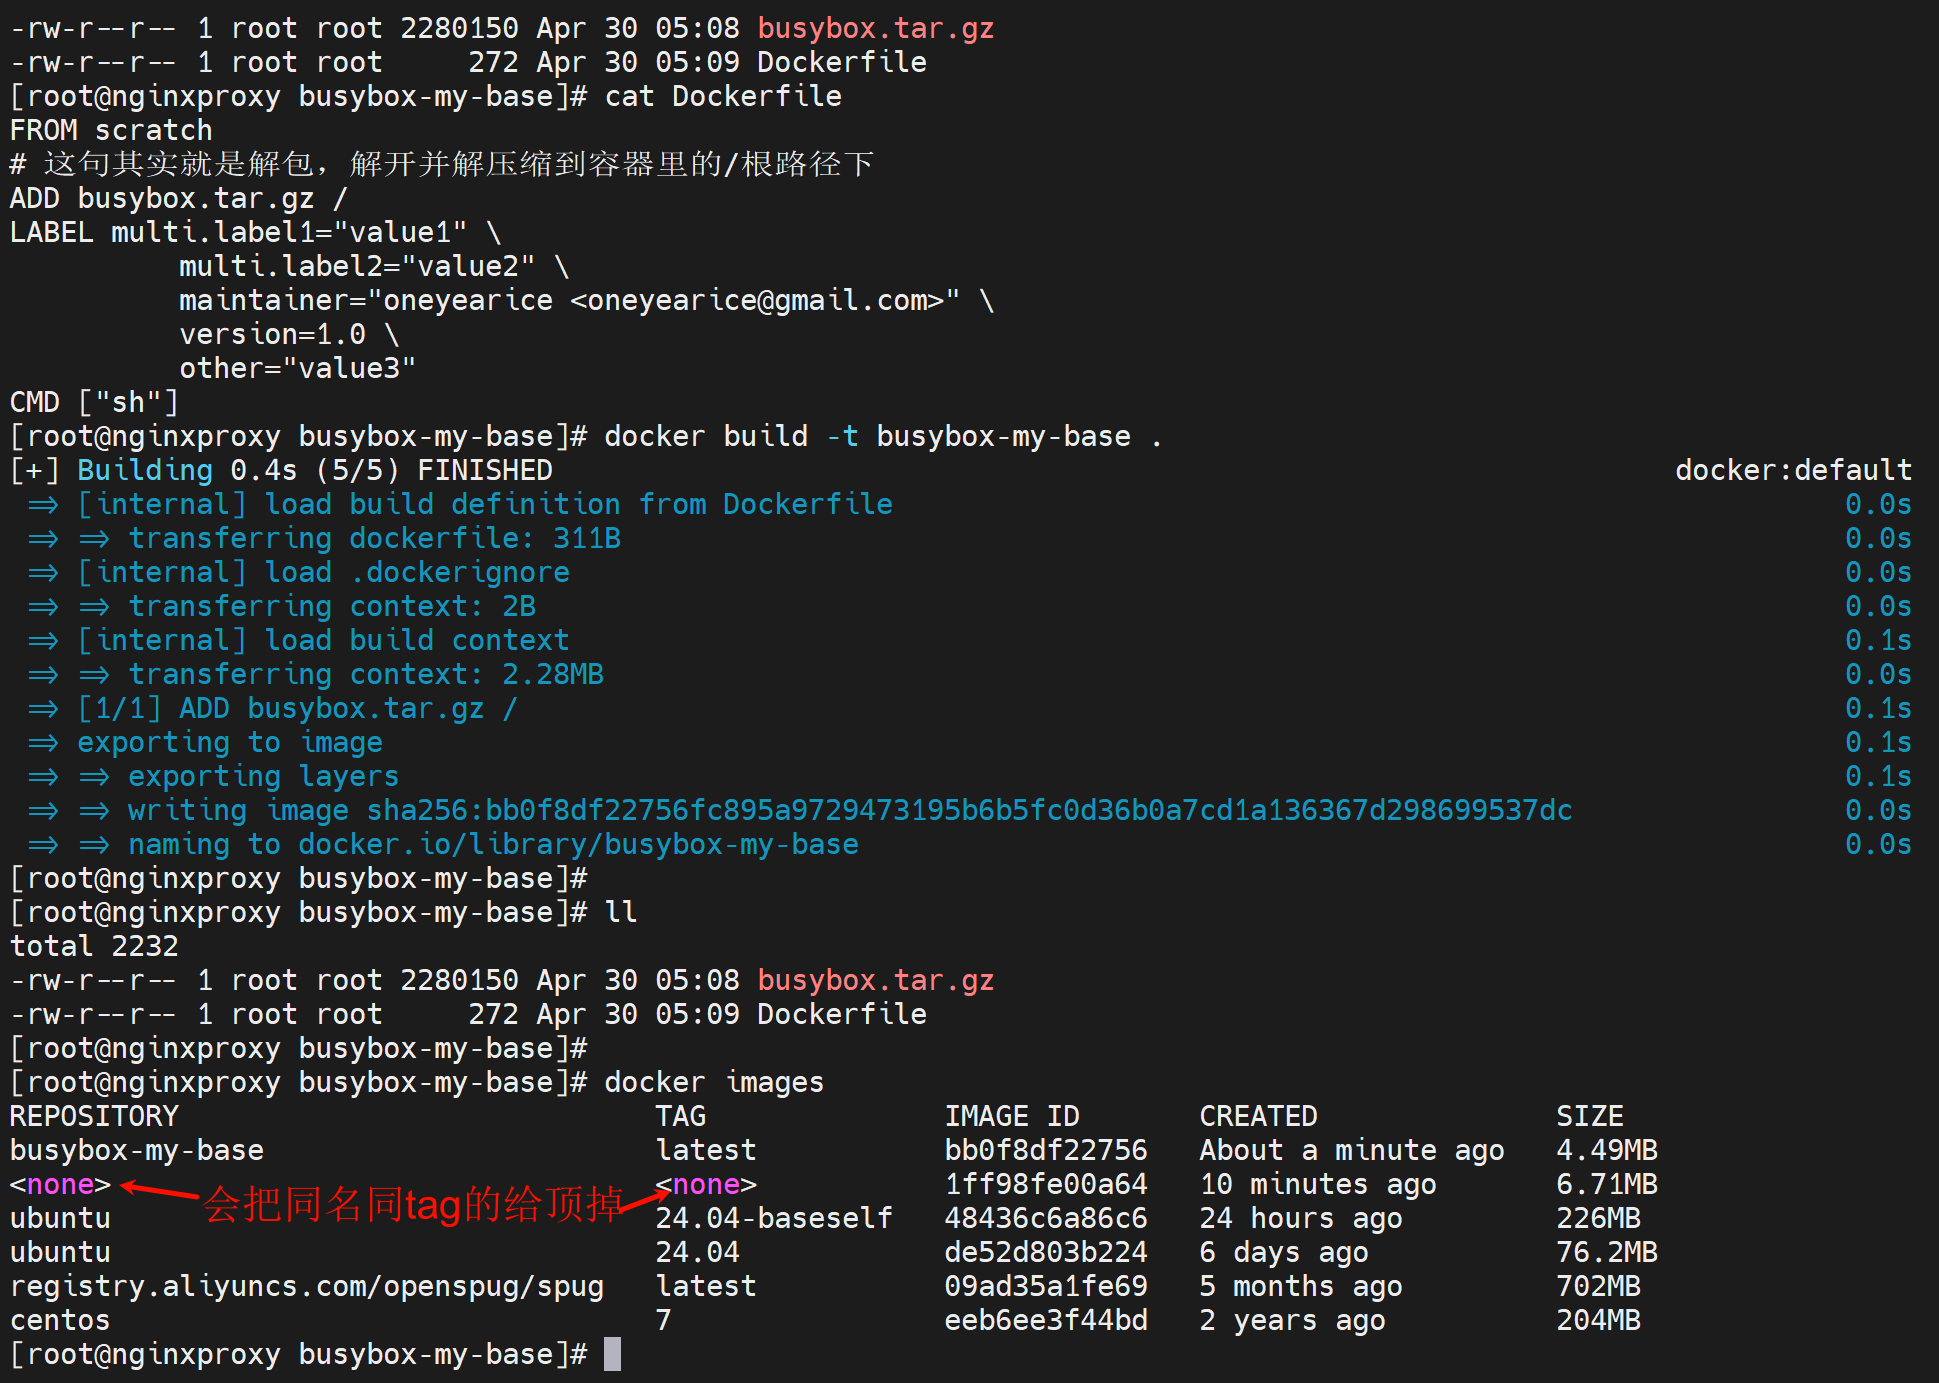The height and width of the screenshot is (1383, 1939).
Task: Select image ID bb0f8df22756
Action: point(1045,1150)
